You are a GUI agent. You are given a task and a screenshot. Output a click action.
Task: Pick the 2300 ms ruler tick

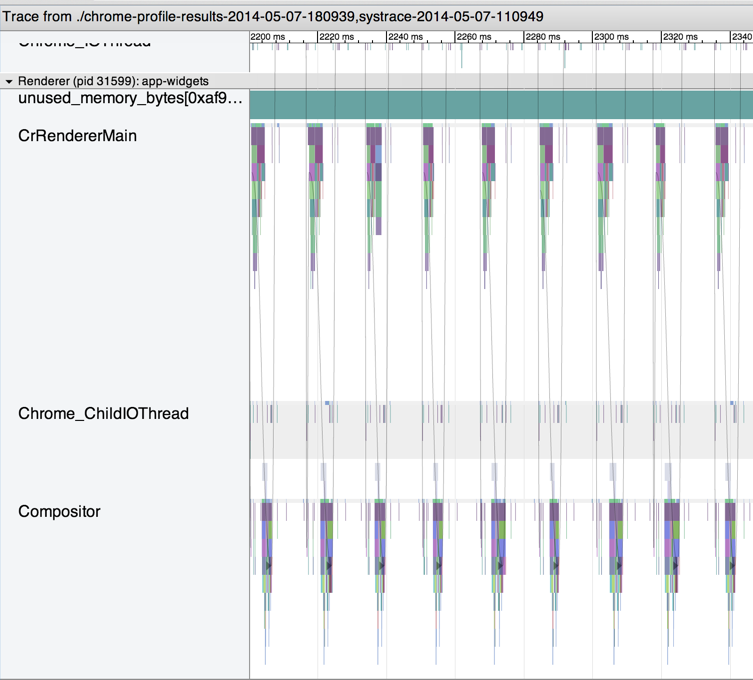coord(611,36)
